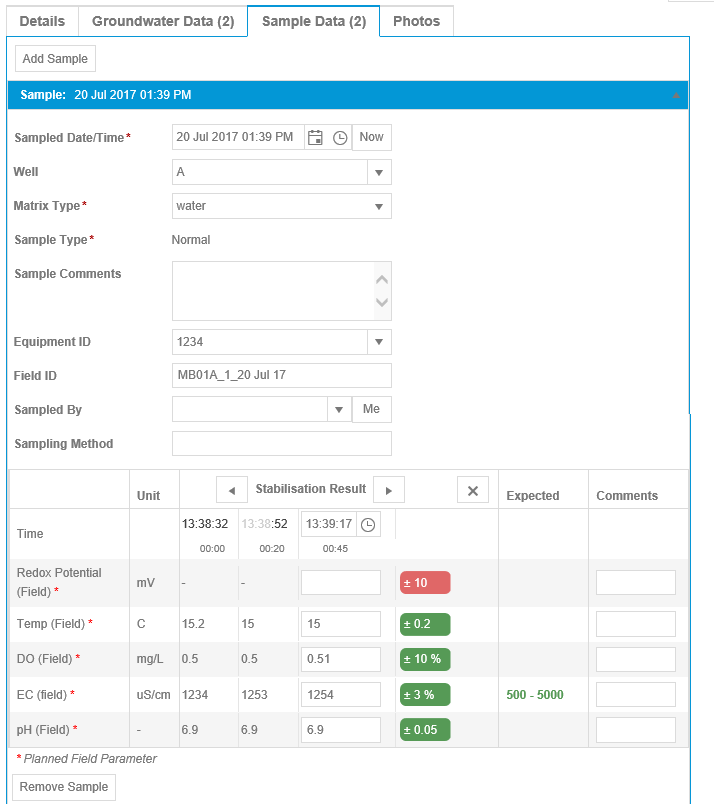This screenshot has width=714, height=804.
Task: Assign sampler with the Me button
Action: pyautogui.click(x=371, y=409)
